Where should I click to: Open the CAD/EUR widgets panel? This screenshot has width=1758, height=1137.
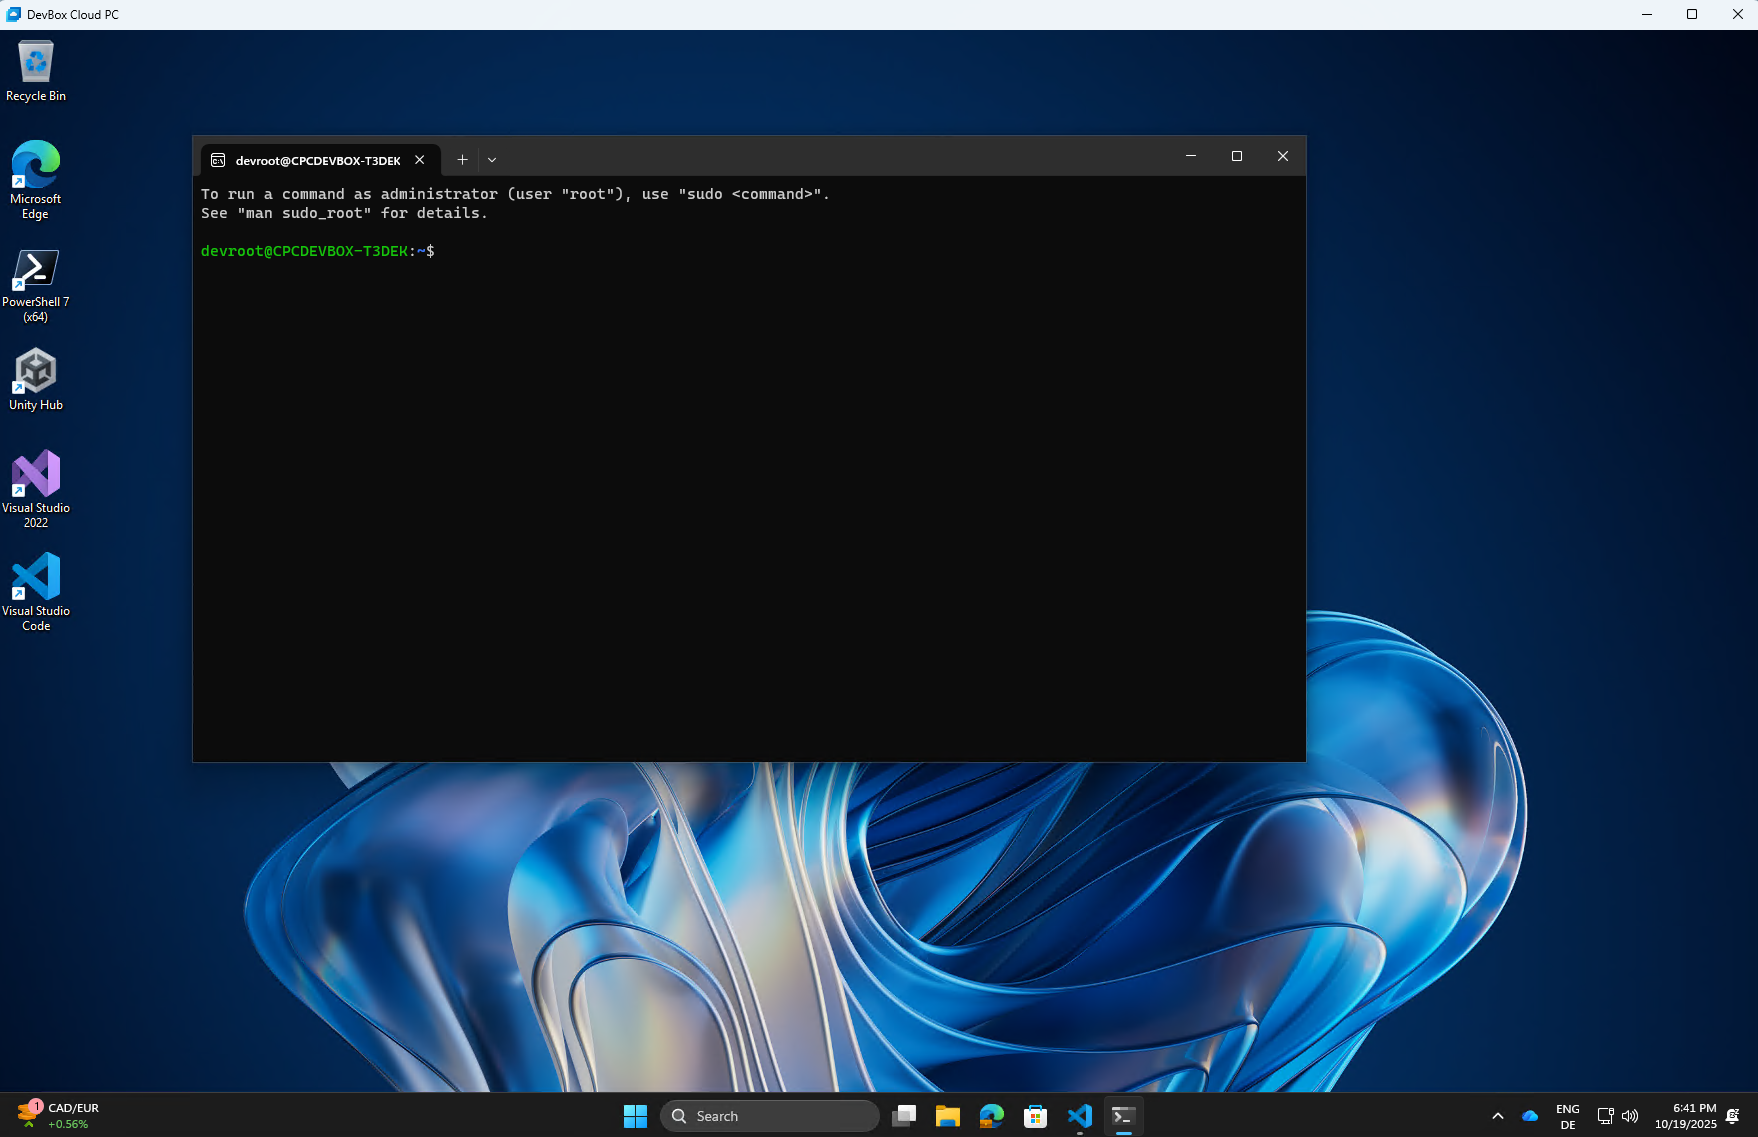tap(60, 1115)
